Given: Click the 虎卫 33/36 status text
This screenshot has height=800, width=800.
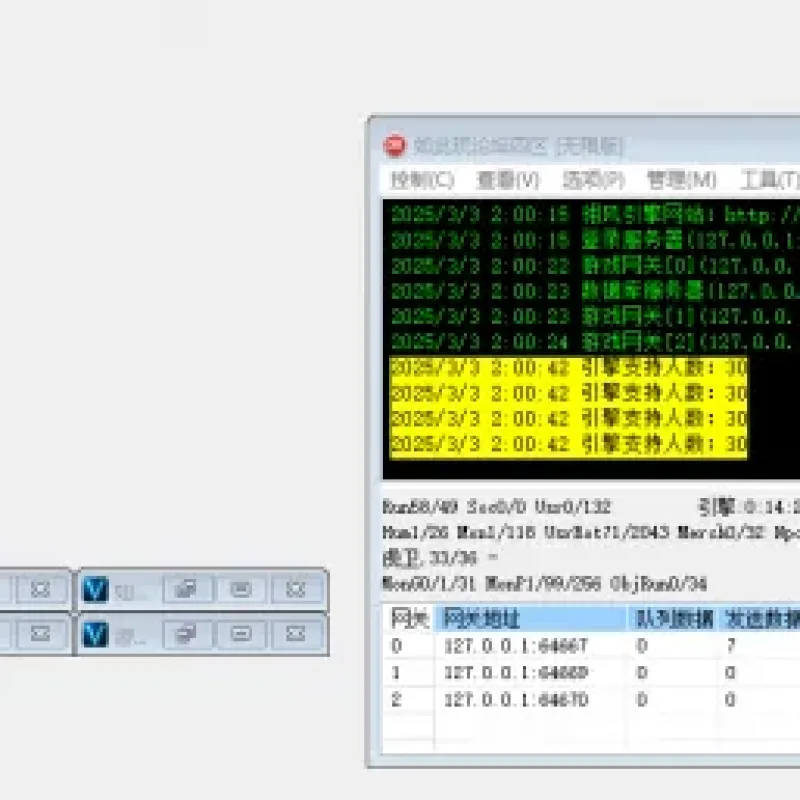Looking at the screenshot, I should click(430, 558).
